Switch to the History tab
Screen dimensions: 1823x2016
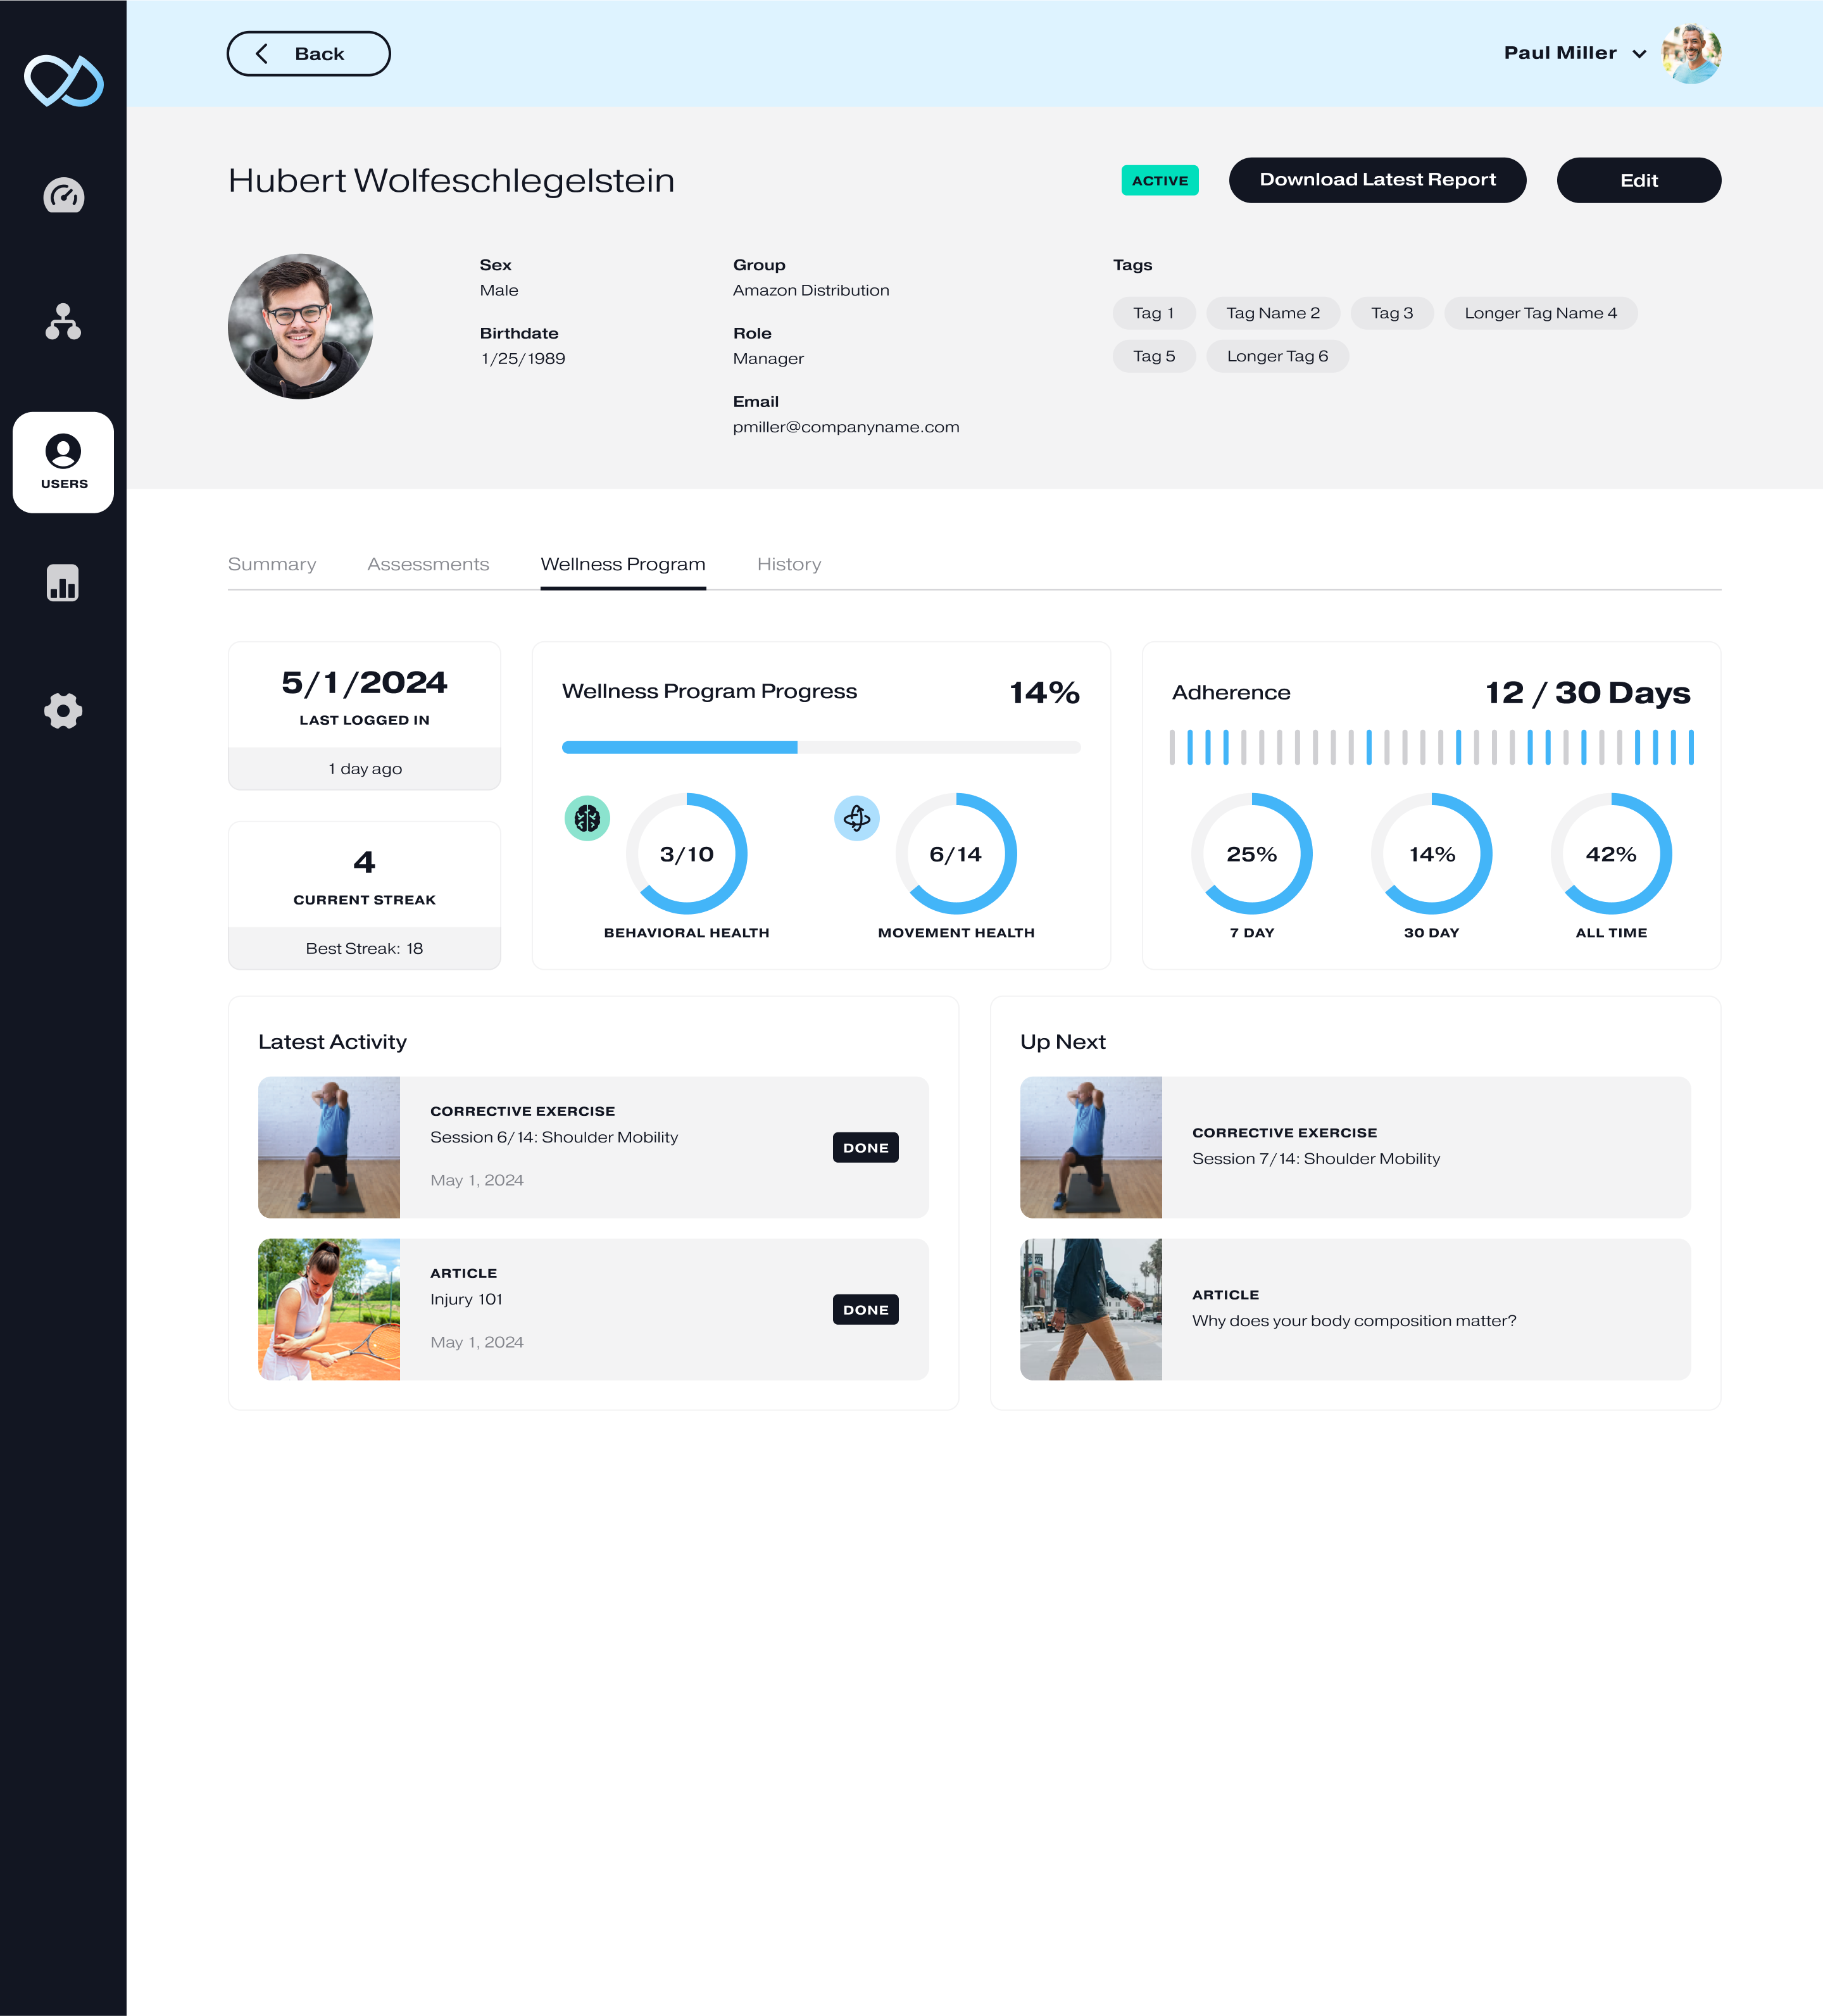click(789, 564)
